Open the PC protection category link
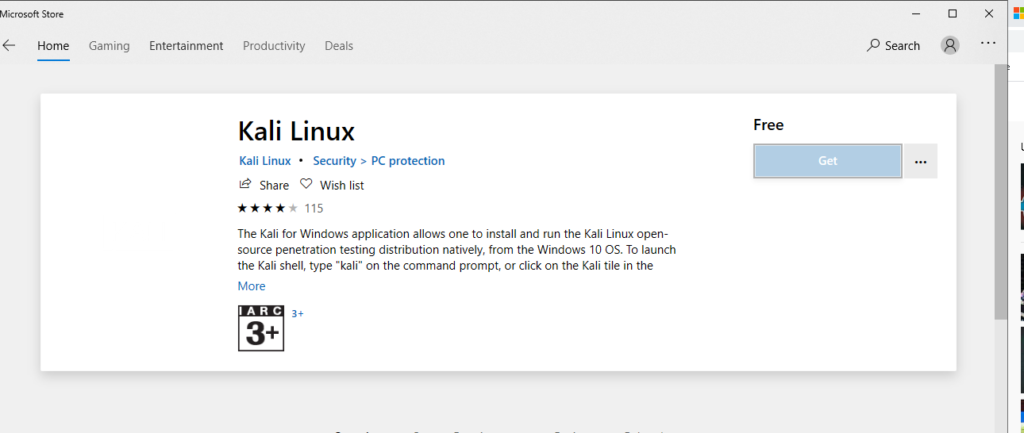 click(x=408, y=161)
